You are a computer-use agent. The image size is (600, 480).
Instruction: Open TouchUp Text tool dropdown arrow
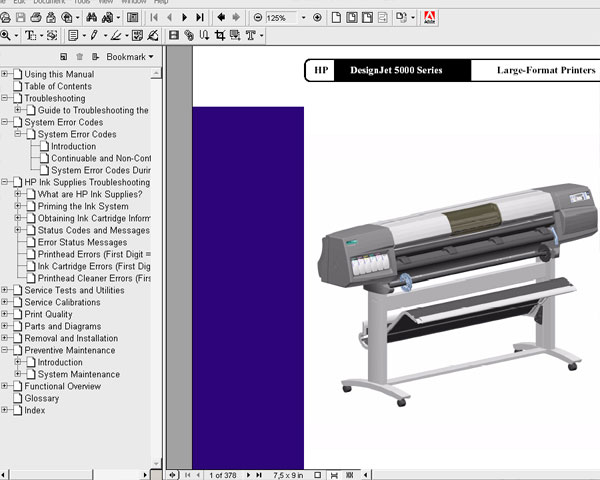262,36
